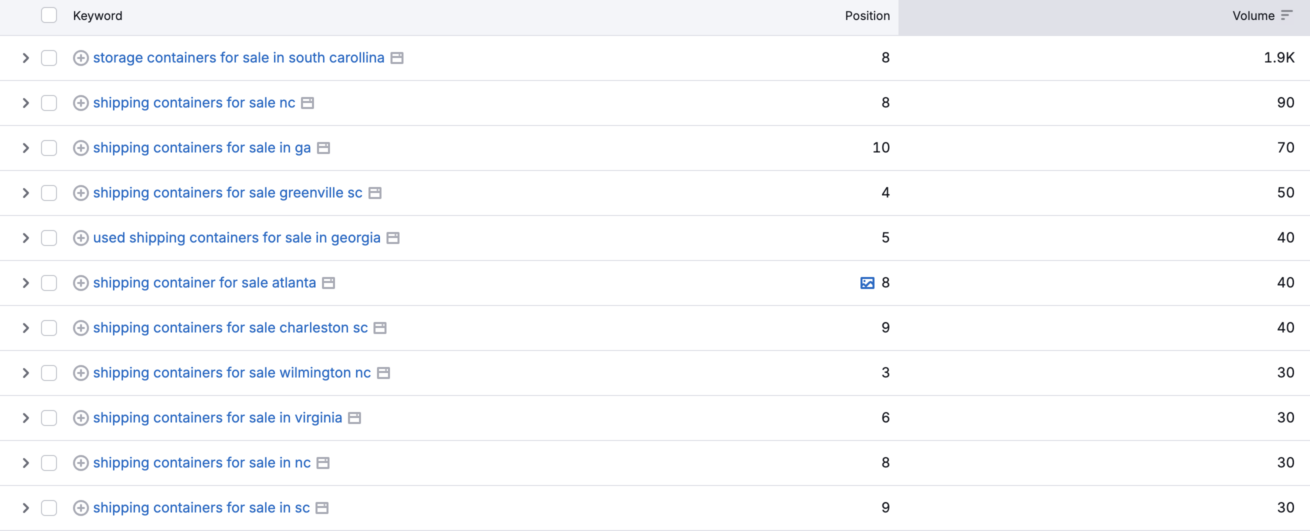Click sort icon in Volume column header
This screenshot has height=531, width=1310.
click(x=1286, y=16)
